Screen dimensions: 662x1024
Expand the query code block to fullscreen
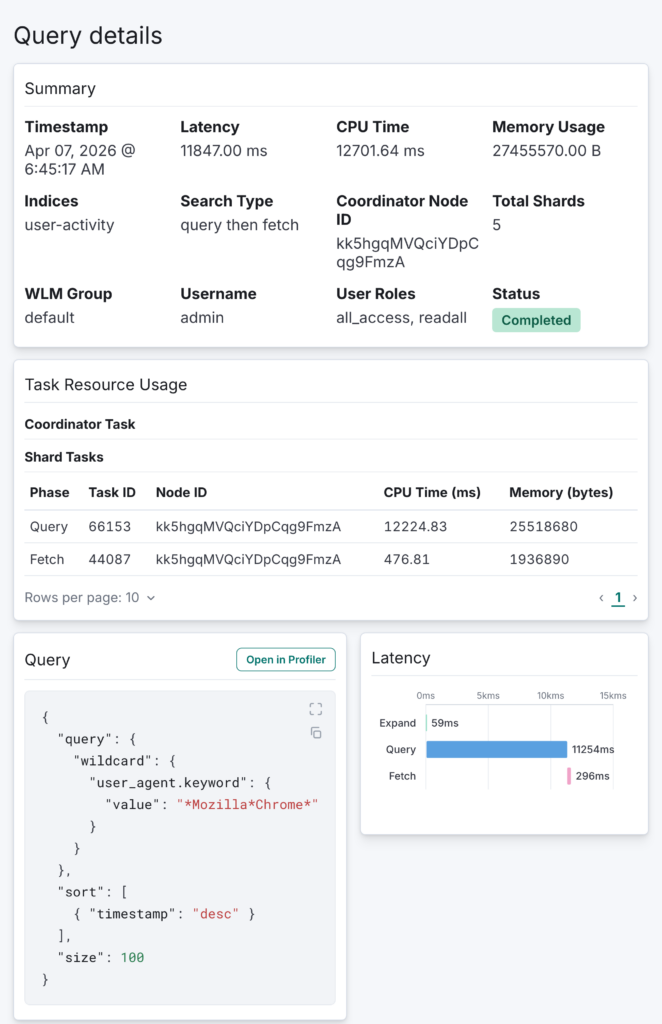coord(316,709)
